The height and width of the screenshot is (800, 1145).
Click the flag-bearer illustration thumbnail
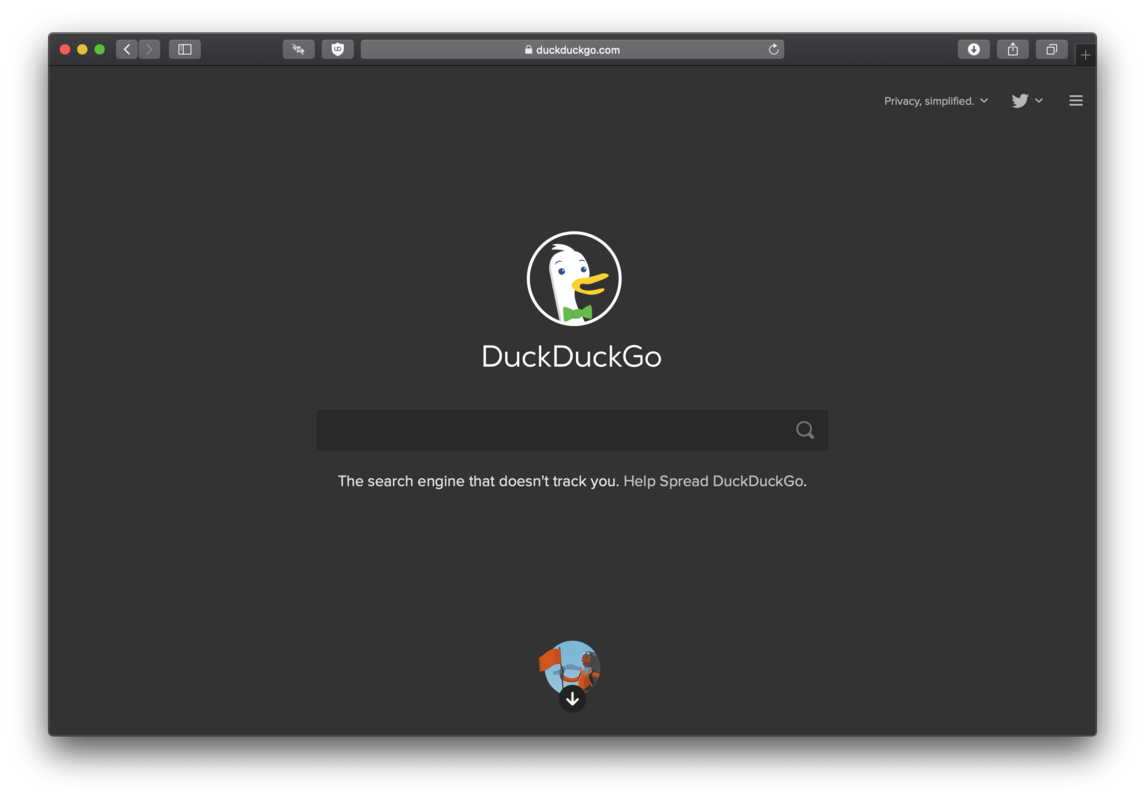[570, 665]
